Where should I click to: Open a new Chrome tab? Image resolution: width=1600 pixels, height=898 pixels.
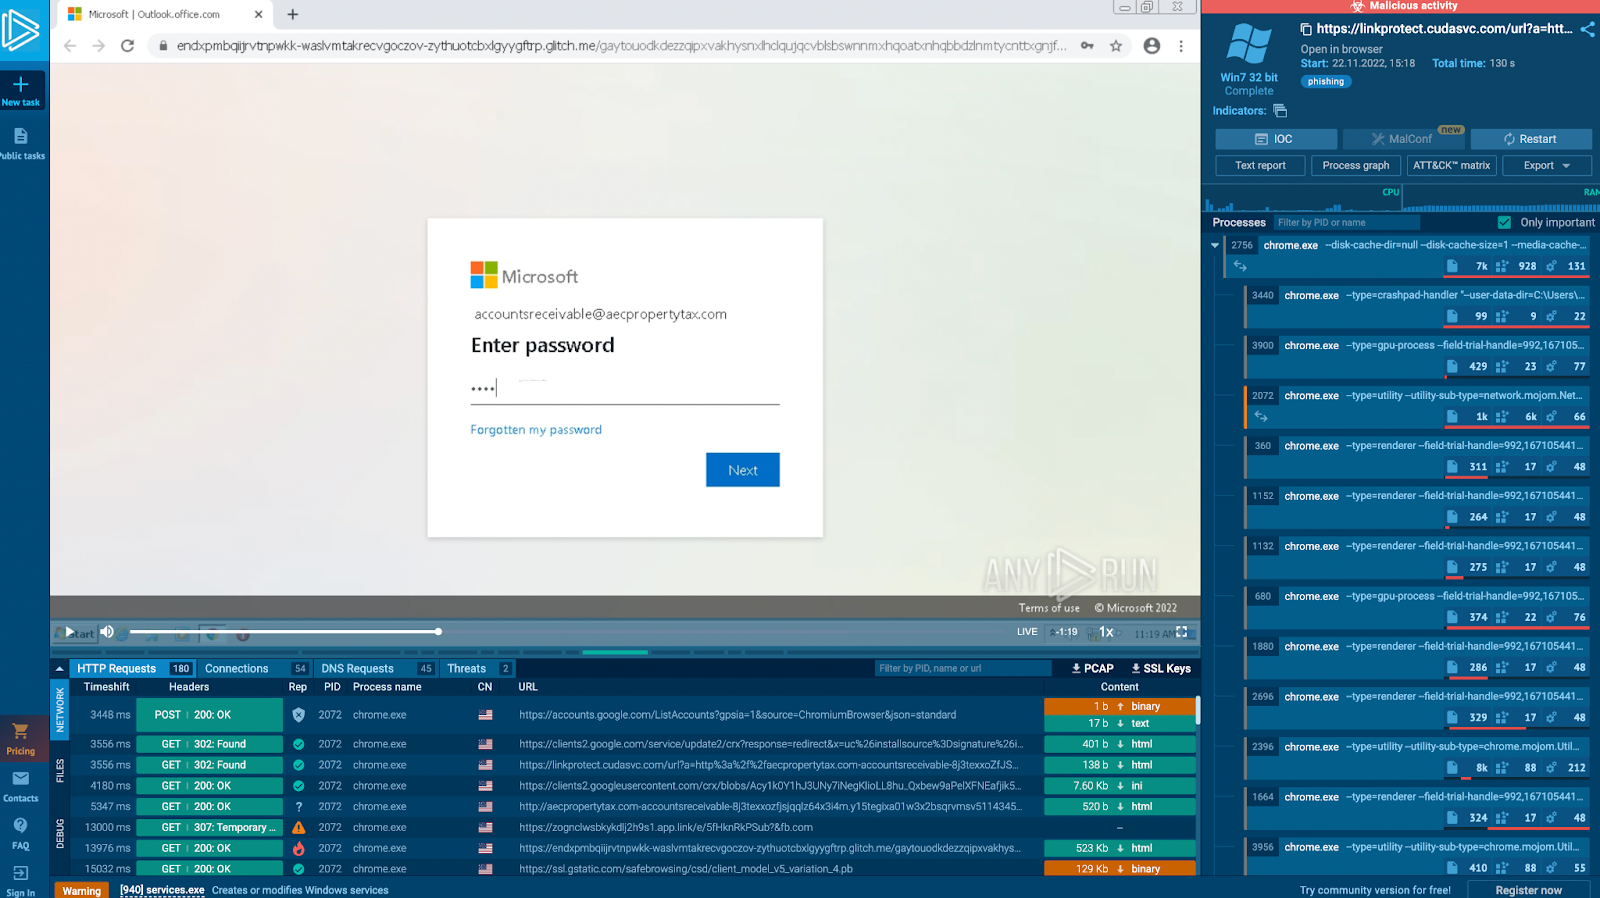point(293,14)
